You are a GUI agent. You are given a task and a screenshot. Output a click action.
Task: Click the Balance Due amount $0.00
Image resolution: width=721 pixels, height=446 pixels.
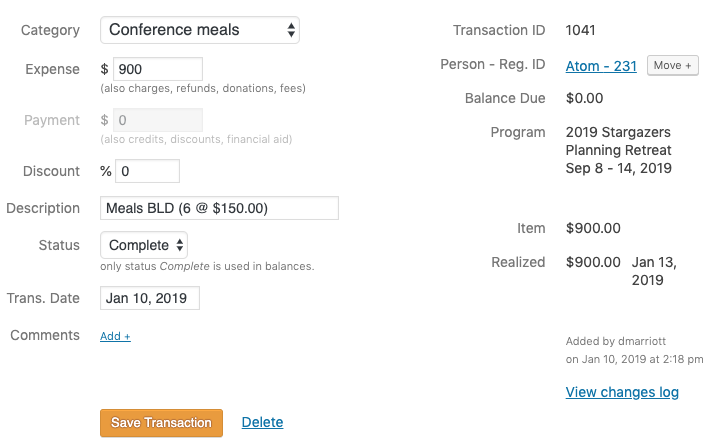click(583, 99)
